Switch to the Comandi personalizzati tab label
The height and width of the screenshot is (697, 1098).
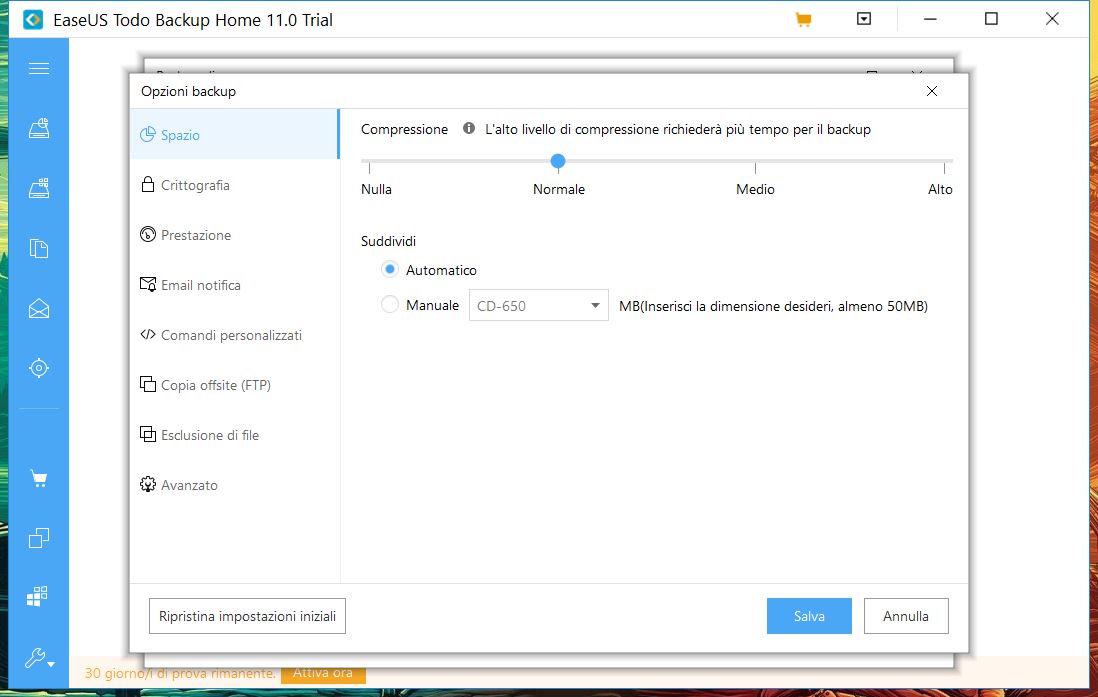pyautogui.click(x=231, y=335)
